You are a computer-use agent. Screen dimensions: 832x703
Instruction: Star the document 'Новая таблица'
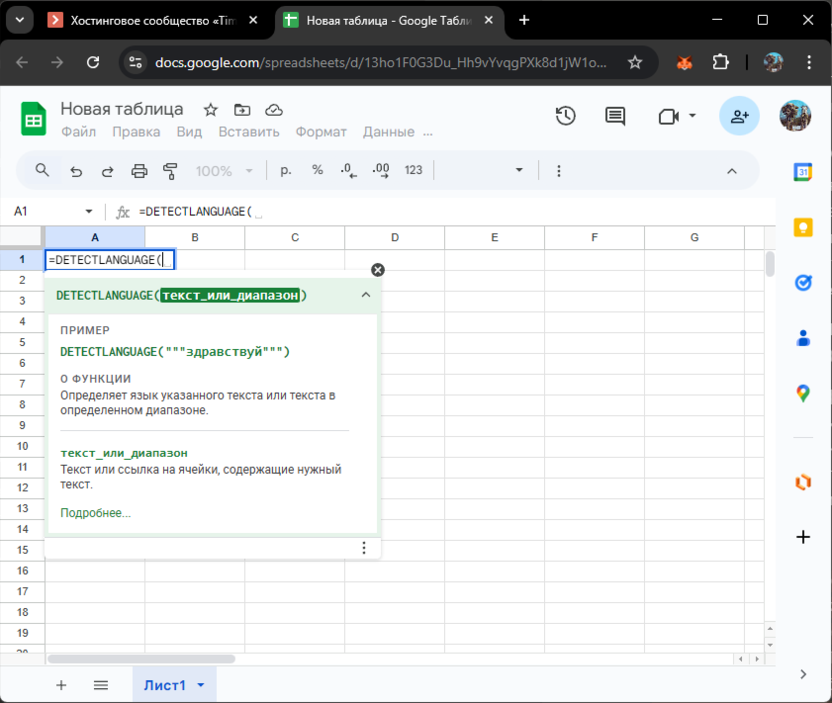[x=210, y=110]
